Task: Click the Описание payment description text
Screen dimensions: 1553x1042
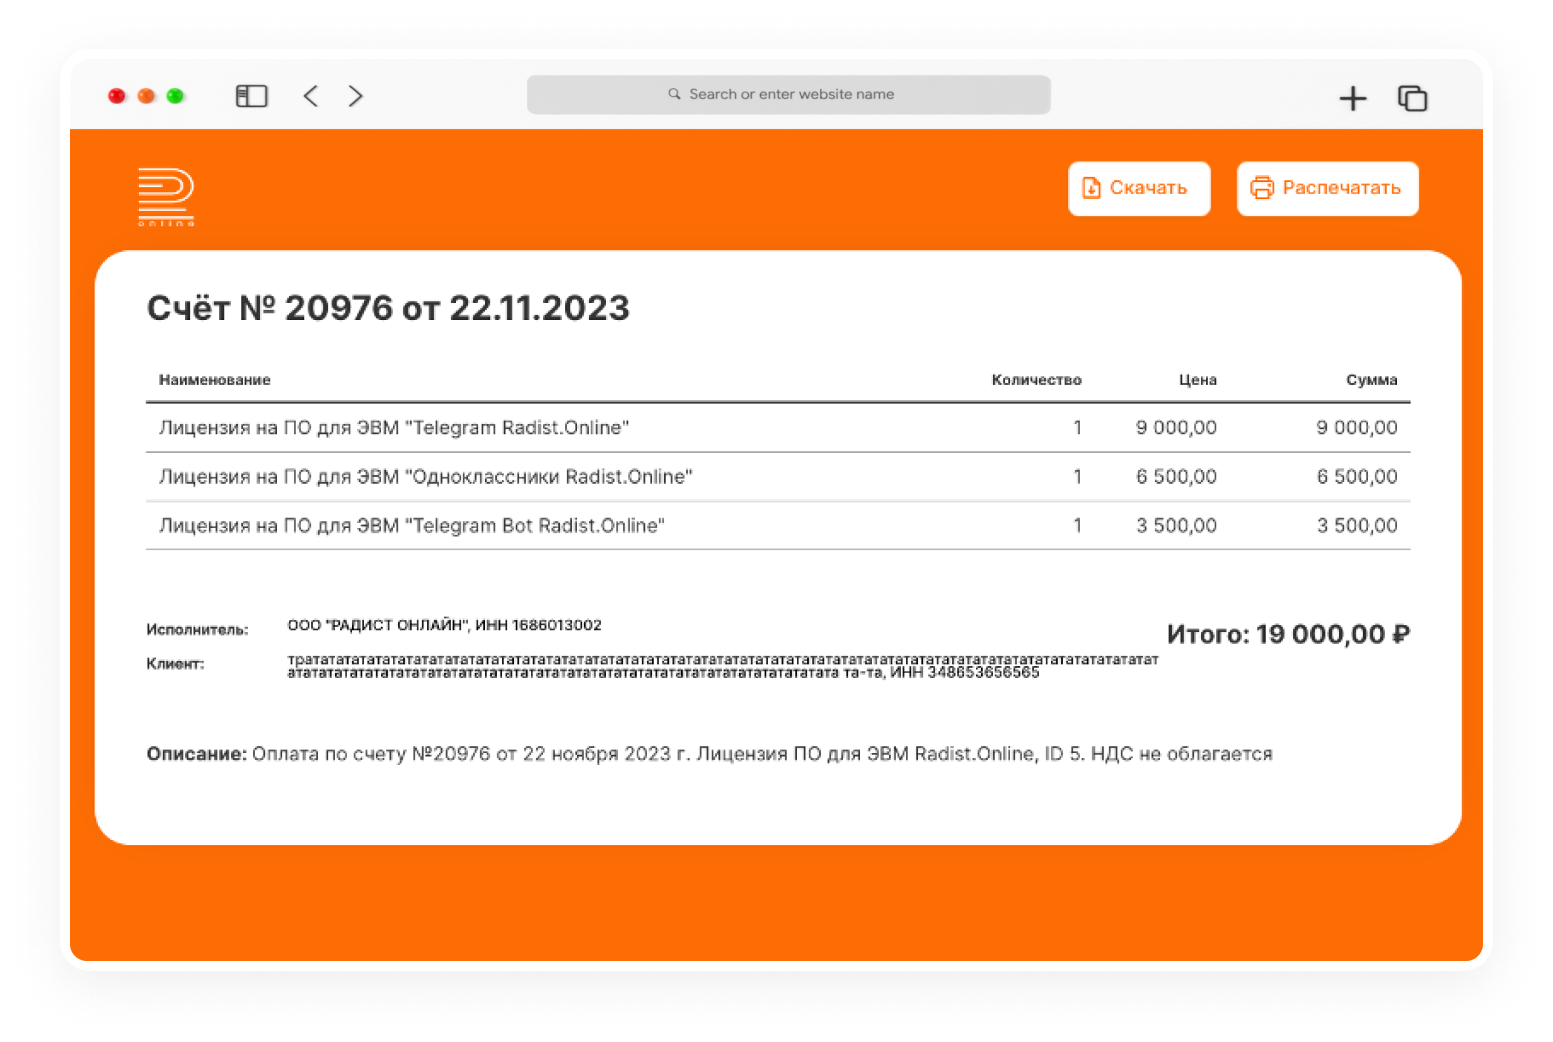Action: 709,754
